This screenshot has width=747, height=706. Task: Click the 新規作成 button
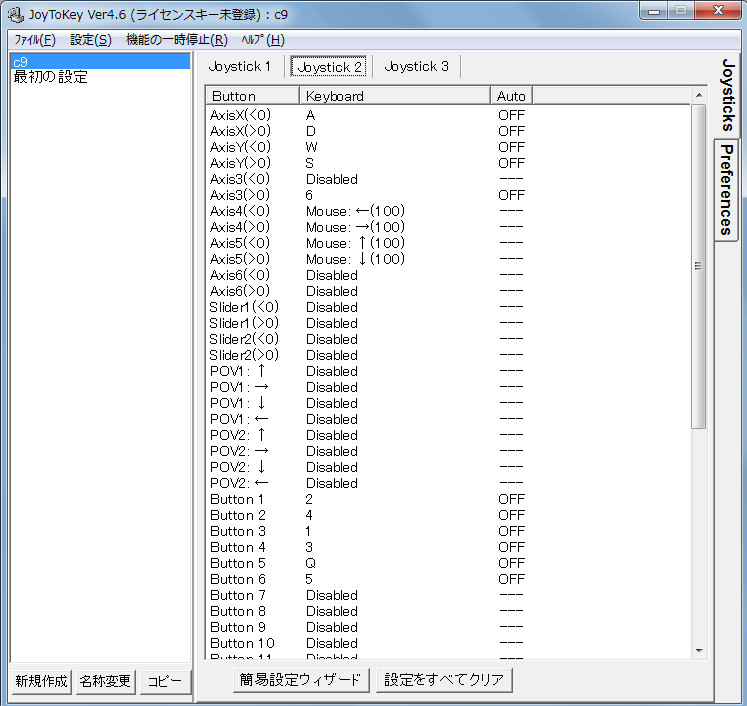pos(41,681)
